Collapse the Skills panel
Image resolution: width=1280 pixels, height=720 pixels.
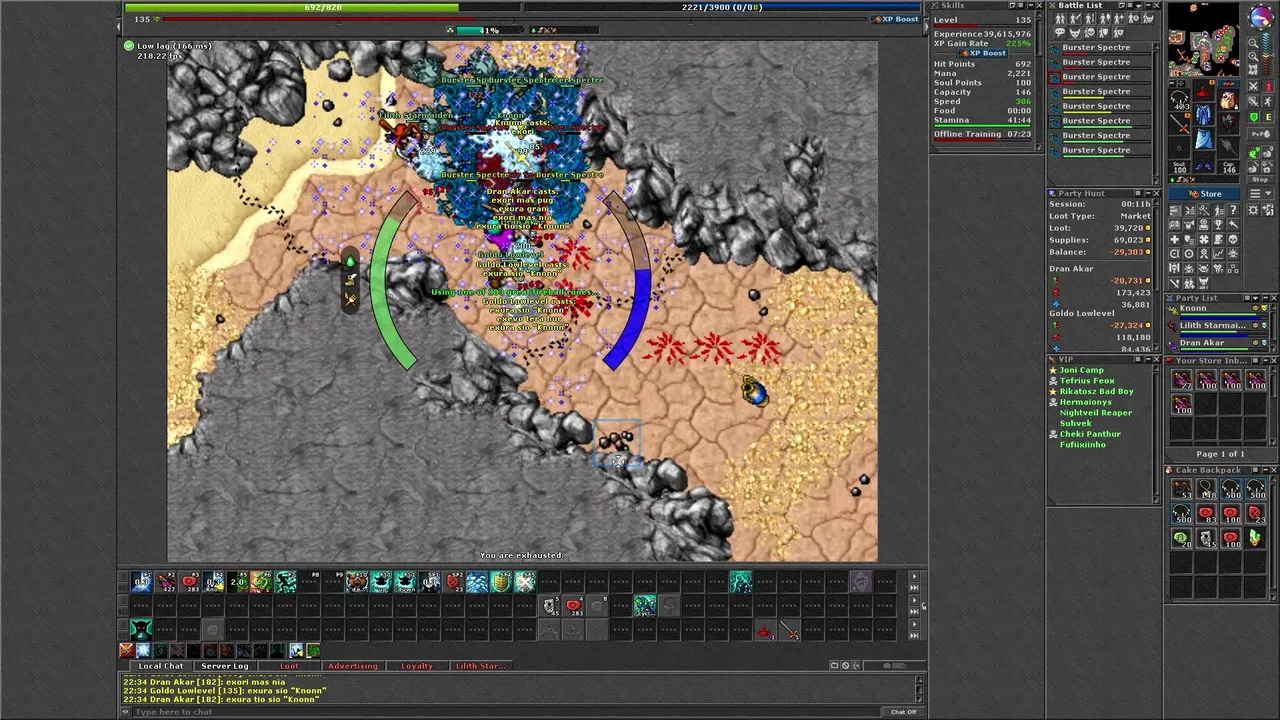[x=1031, y=5]
